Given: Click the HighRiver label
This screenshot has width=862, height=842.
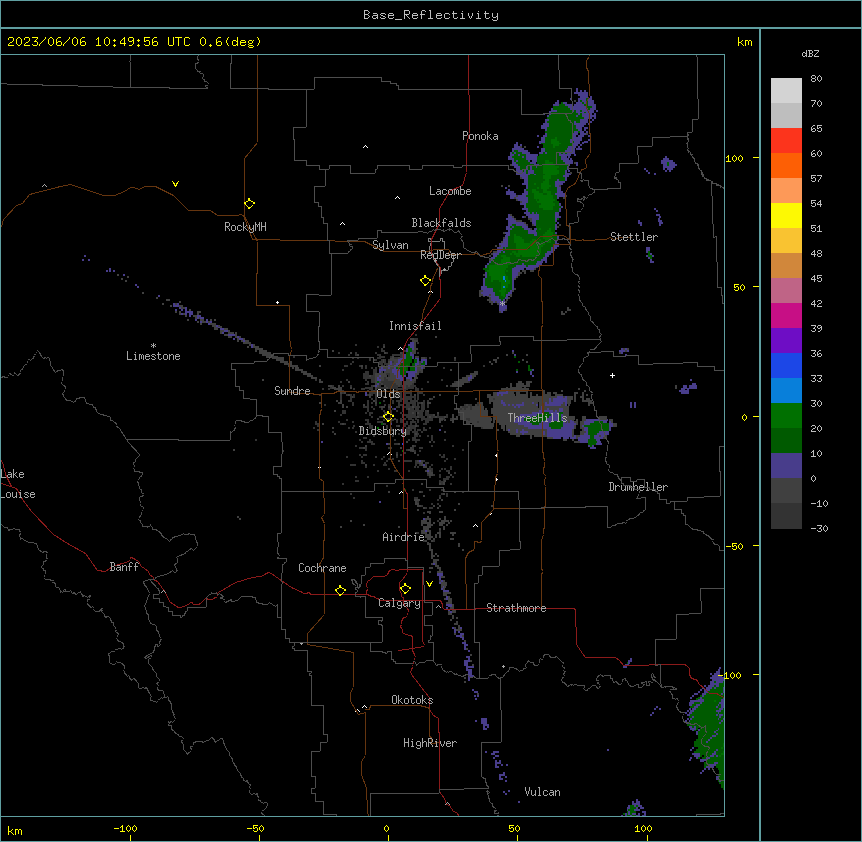Looking at the screenshot, I should (x=430, y=743).
